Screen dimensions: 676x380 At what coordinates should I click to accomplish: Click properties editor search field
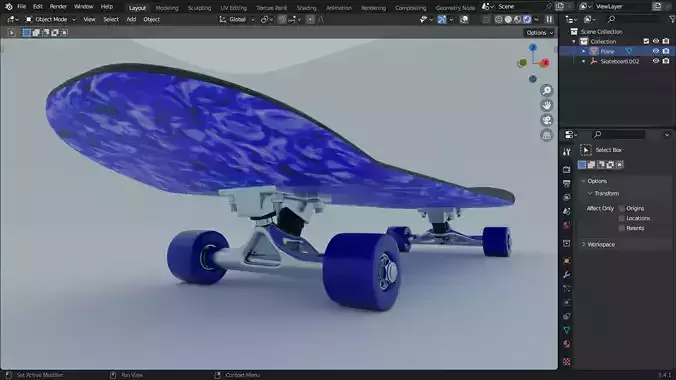(x=619, y=135)
